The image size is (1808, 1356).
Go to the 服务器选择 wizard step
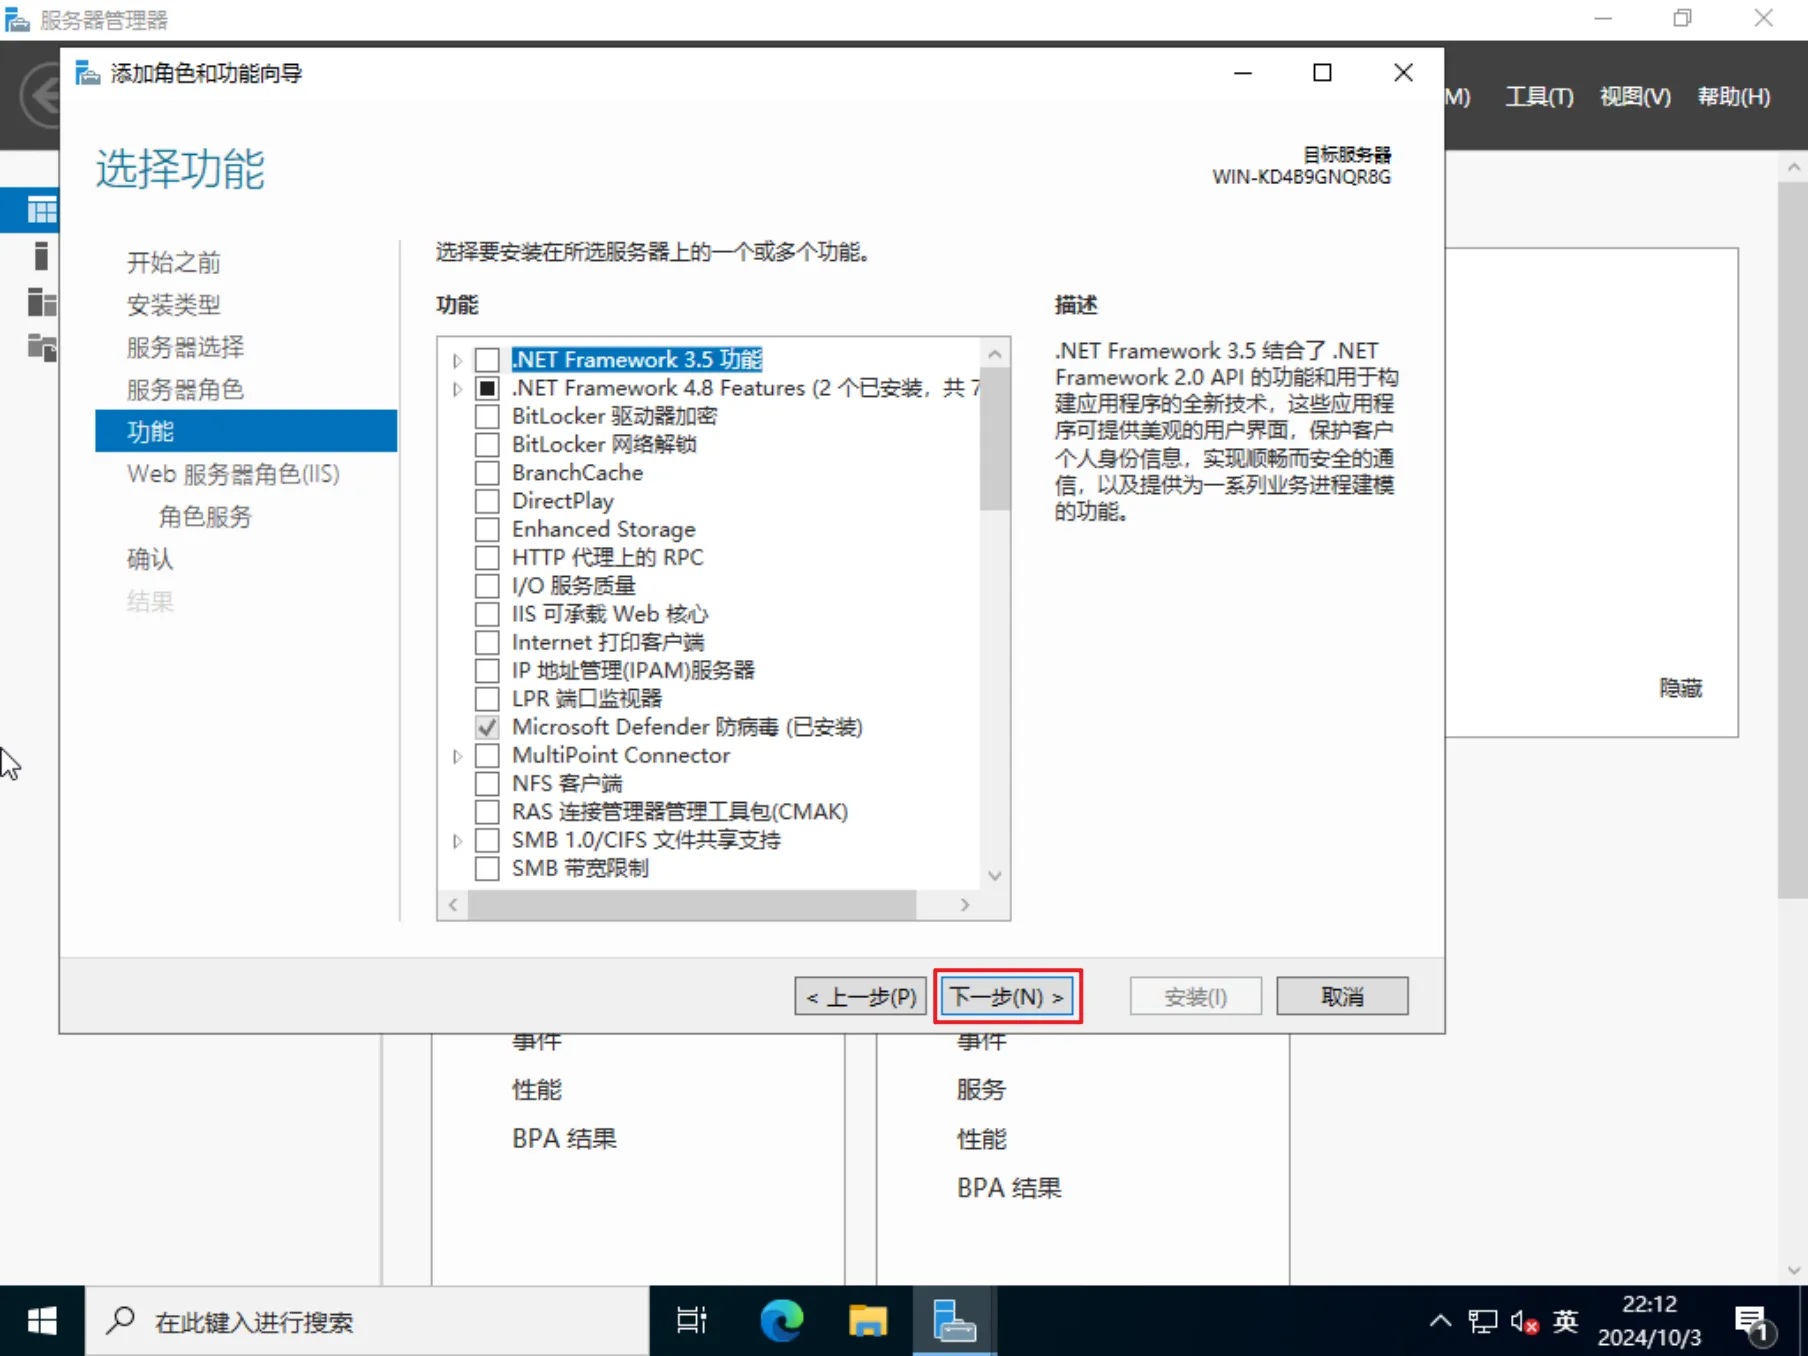[x=185, y=347]
